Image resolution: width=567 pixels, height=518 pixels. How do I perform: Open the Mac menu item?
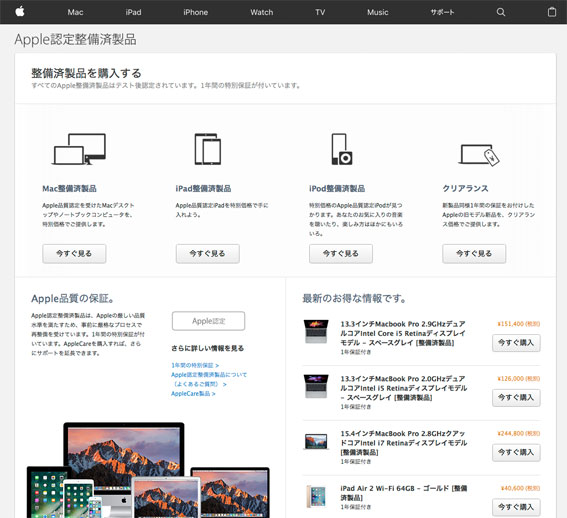[x=75, y=12]
